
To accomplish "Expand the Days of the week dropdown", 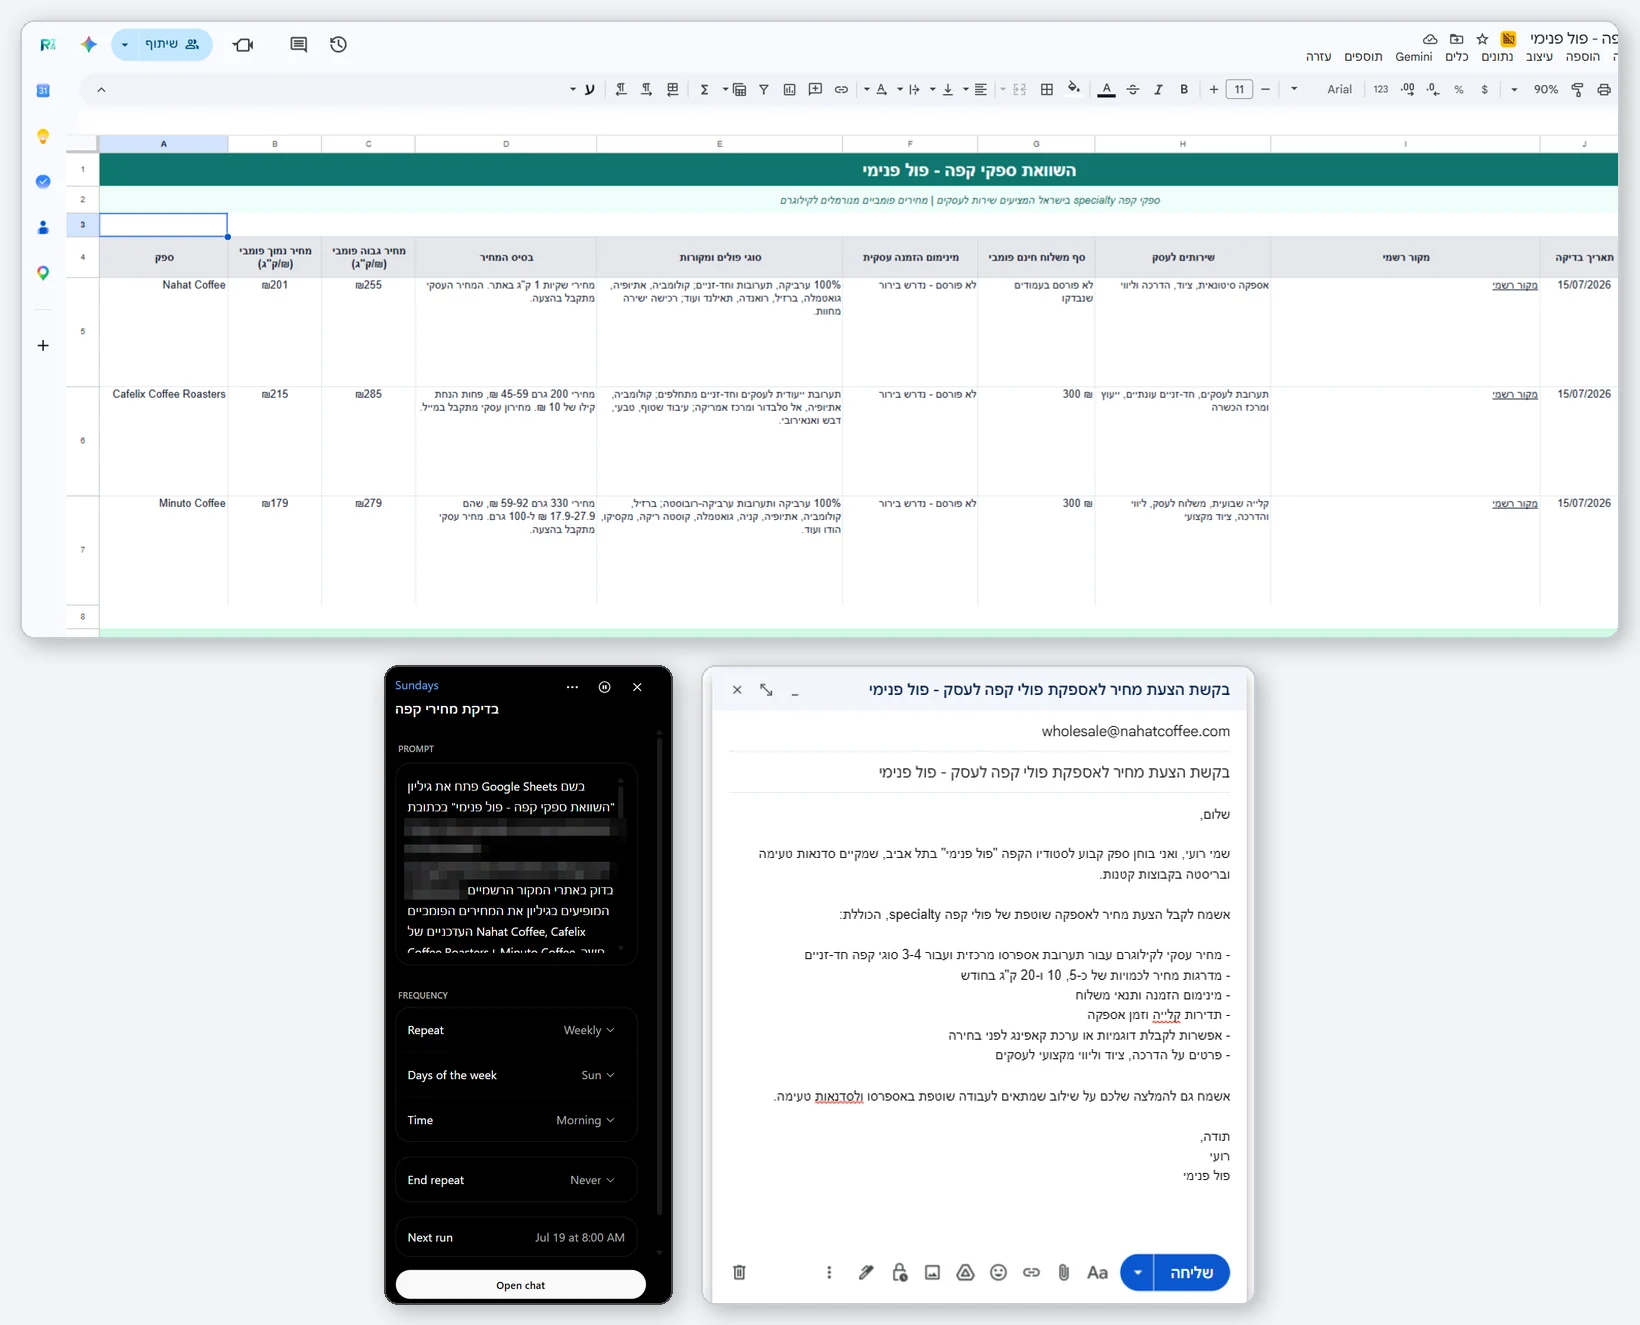I will point(598,1075).
